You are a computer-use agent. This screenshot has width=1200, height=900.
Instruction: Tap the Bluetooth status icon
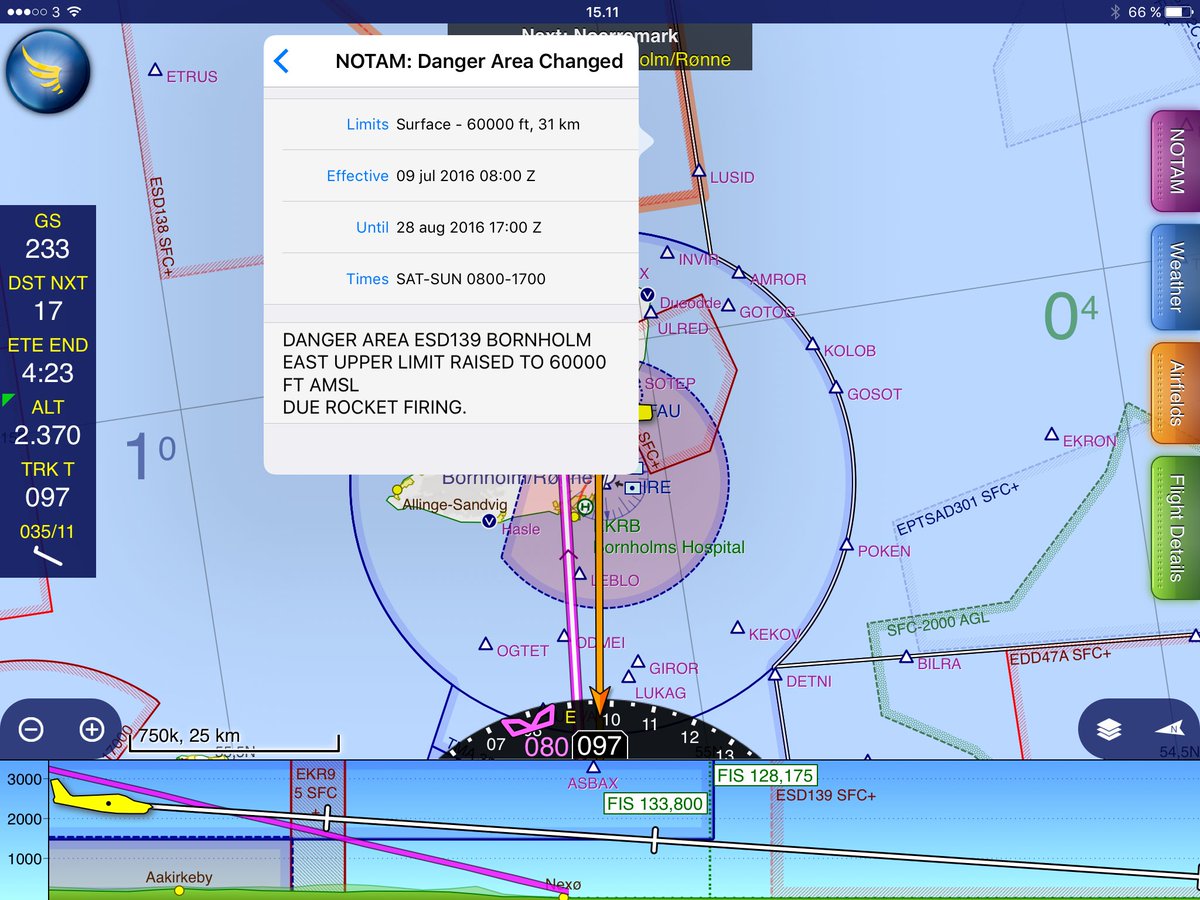[1116, 11]
